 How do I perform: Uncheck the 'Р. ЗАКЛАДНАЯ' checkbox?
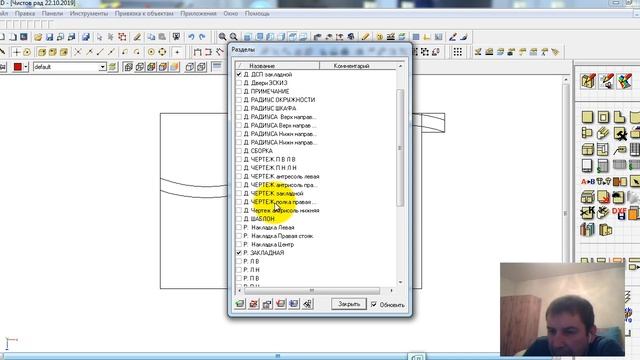point(239,253)
